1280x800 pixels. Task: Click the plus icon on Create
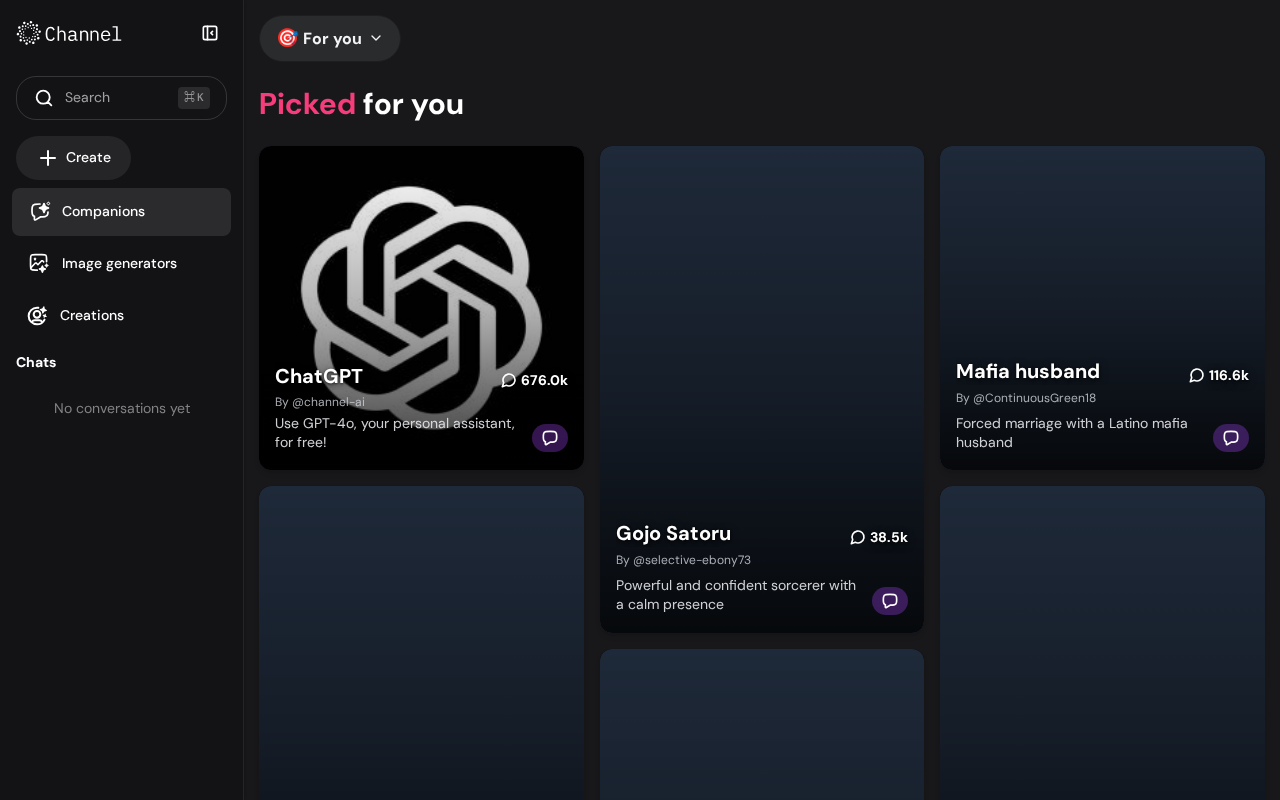(x=48, y=158)
